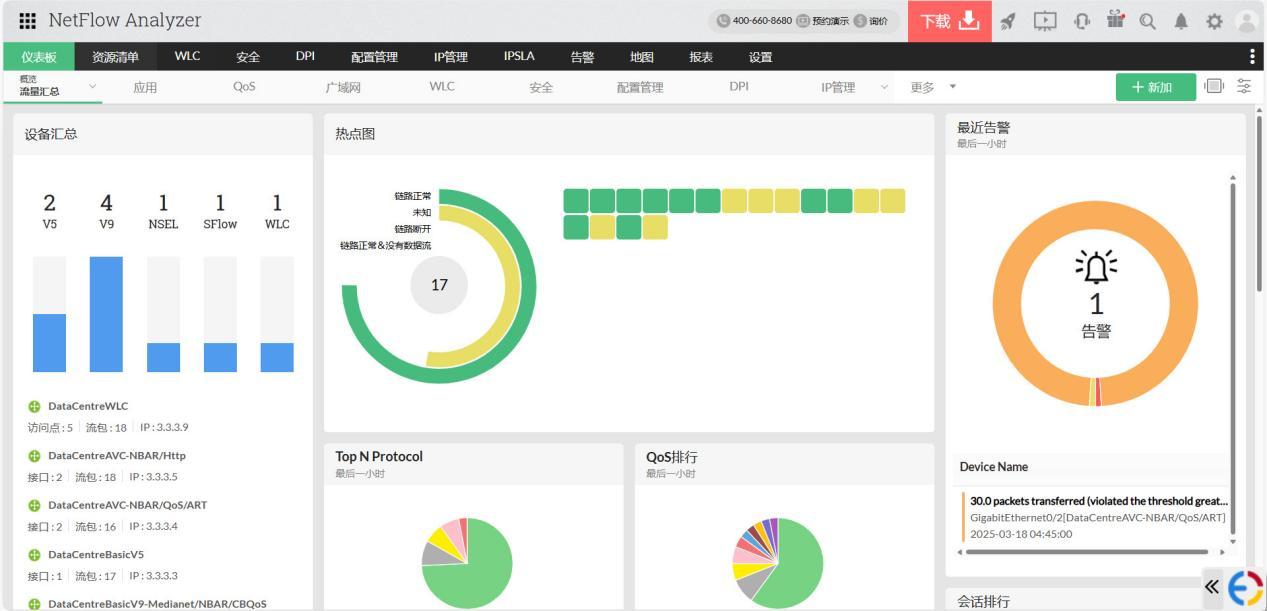This screenshot has width=1267, height=611.
Task: Click the rocket quick-start icon
Action: pyautogui.click(x=1008, y=21)
